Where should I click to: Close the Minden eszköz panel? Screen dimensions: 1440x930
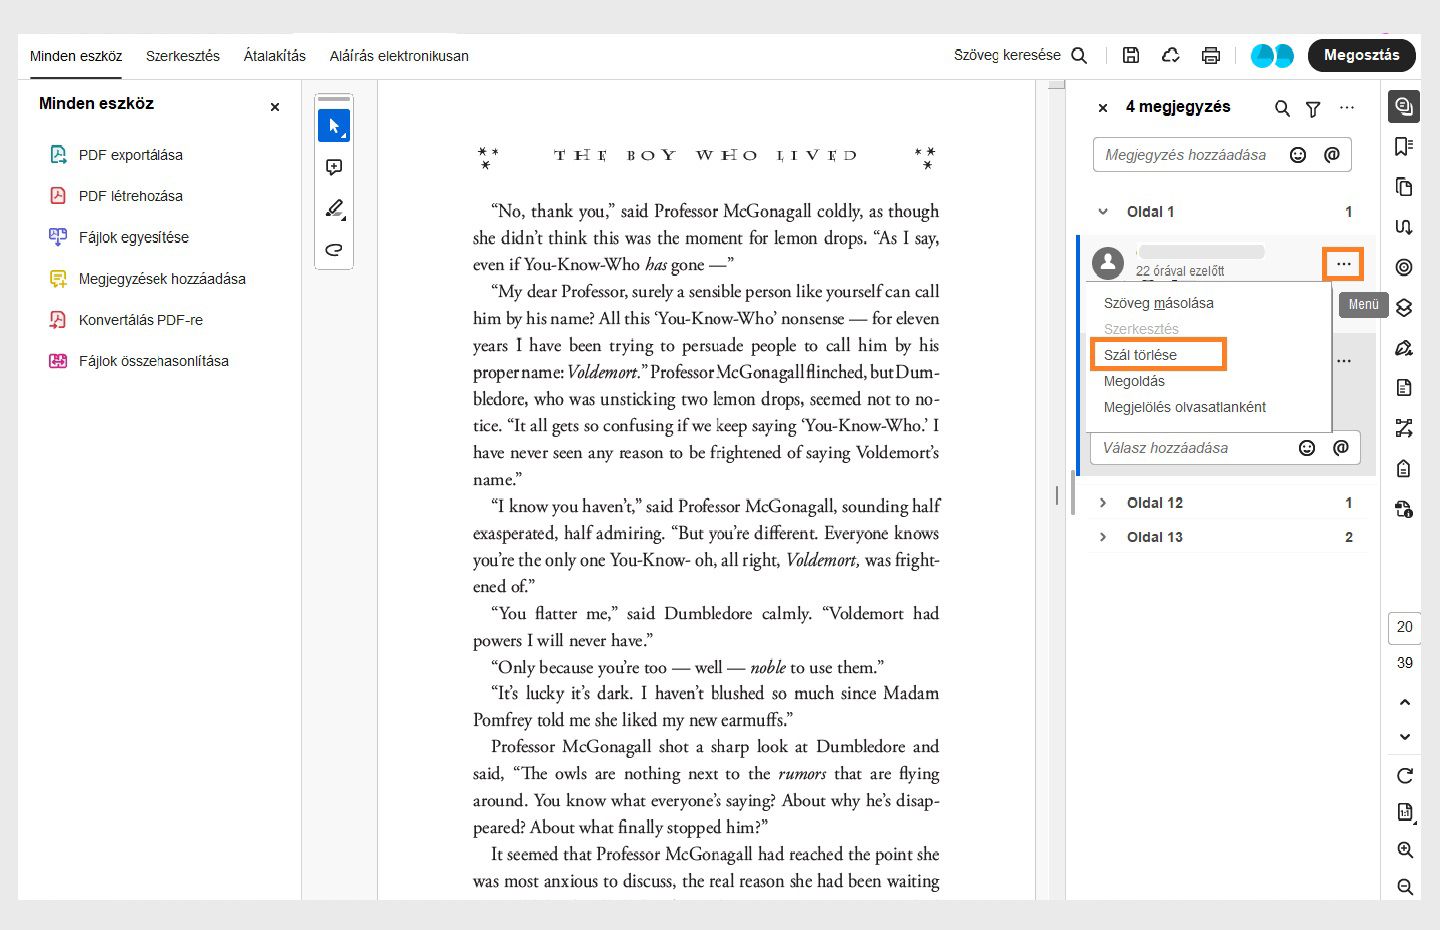275,107
